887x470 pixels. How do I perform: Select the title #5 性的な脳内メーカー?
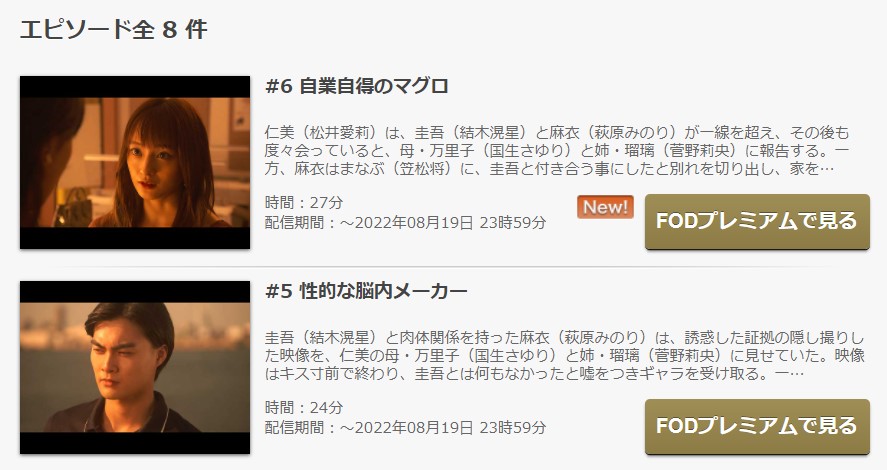[366, 291]
